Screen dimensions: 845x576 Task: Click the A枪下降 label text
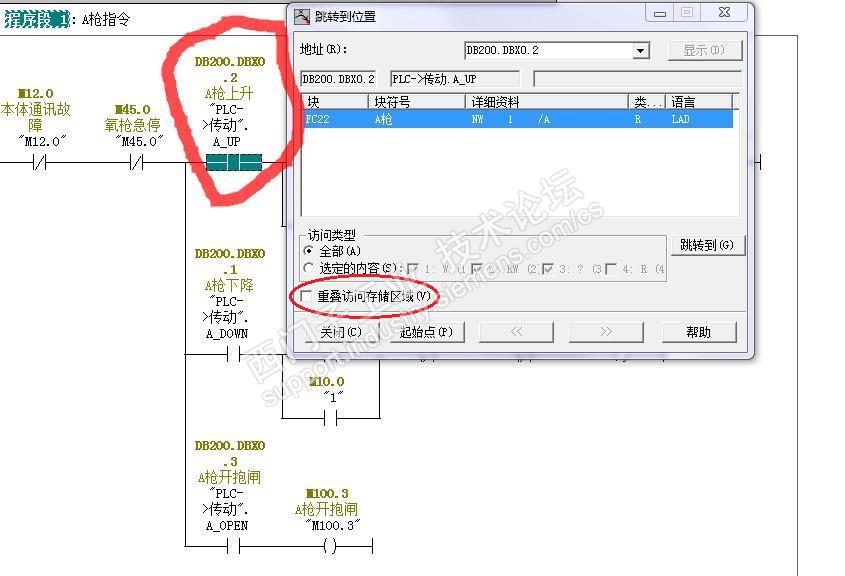pos(228,285)
